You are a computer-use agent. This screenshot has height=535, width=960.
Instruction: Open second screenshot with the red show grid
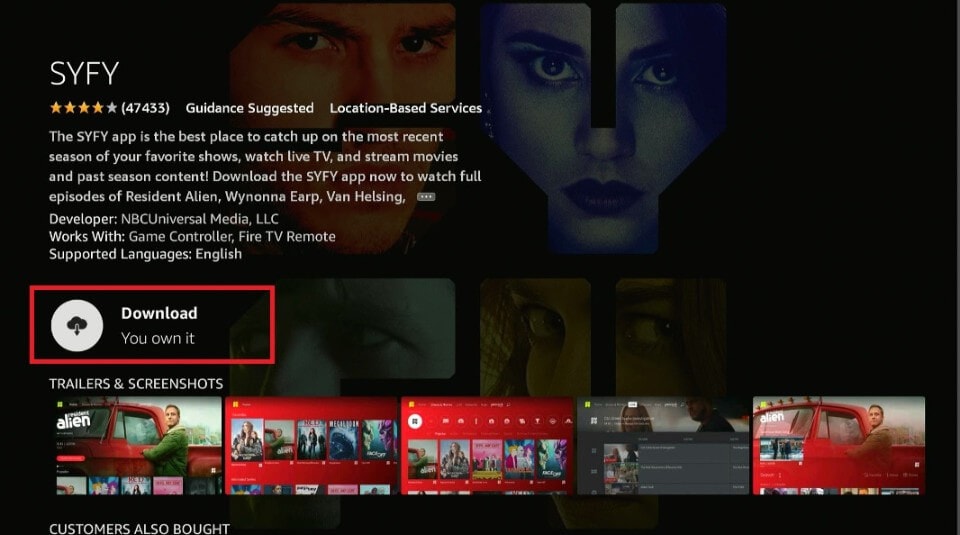[x=311, y=446]
